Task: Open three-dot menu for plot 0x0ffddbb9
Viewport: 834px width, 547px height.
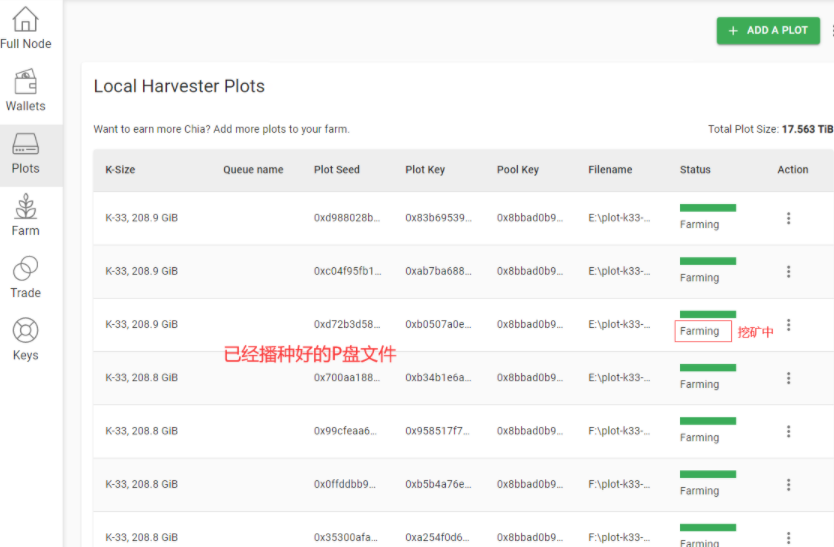Action: tap(788, 484)
